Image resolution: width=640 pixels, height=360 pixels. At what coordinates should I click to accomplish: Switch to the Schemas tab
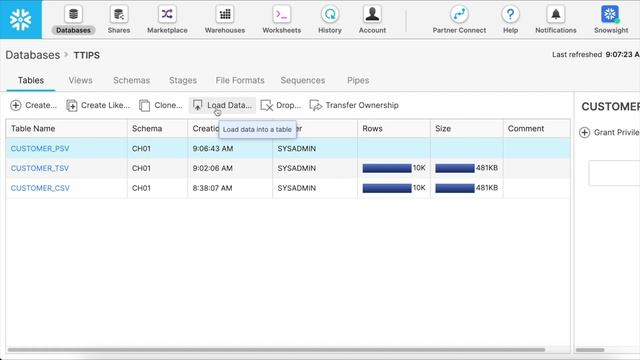click(x=131, y=80)
